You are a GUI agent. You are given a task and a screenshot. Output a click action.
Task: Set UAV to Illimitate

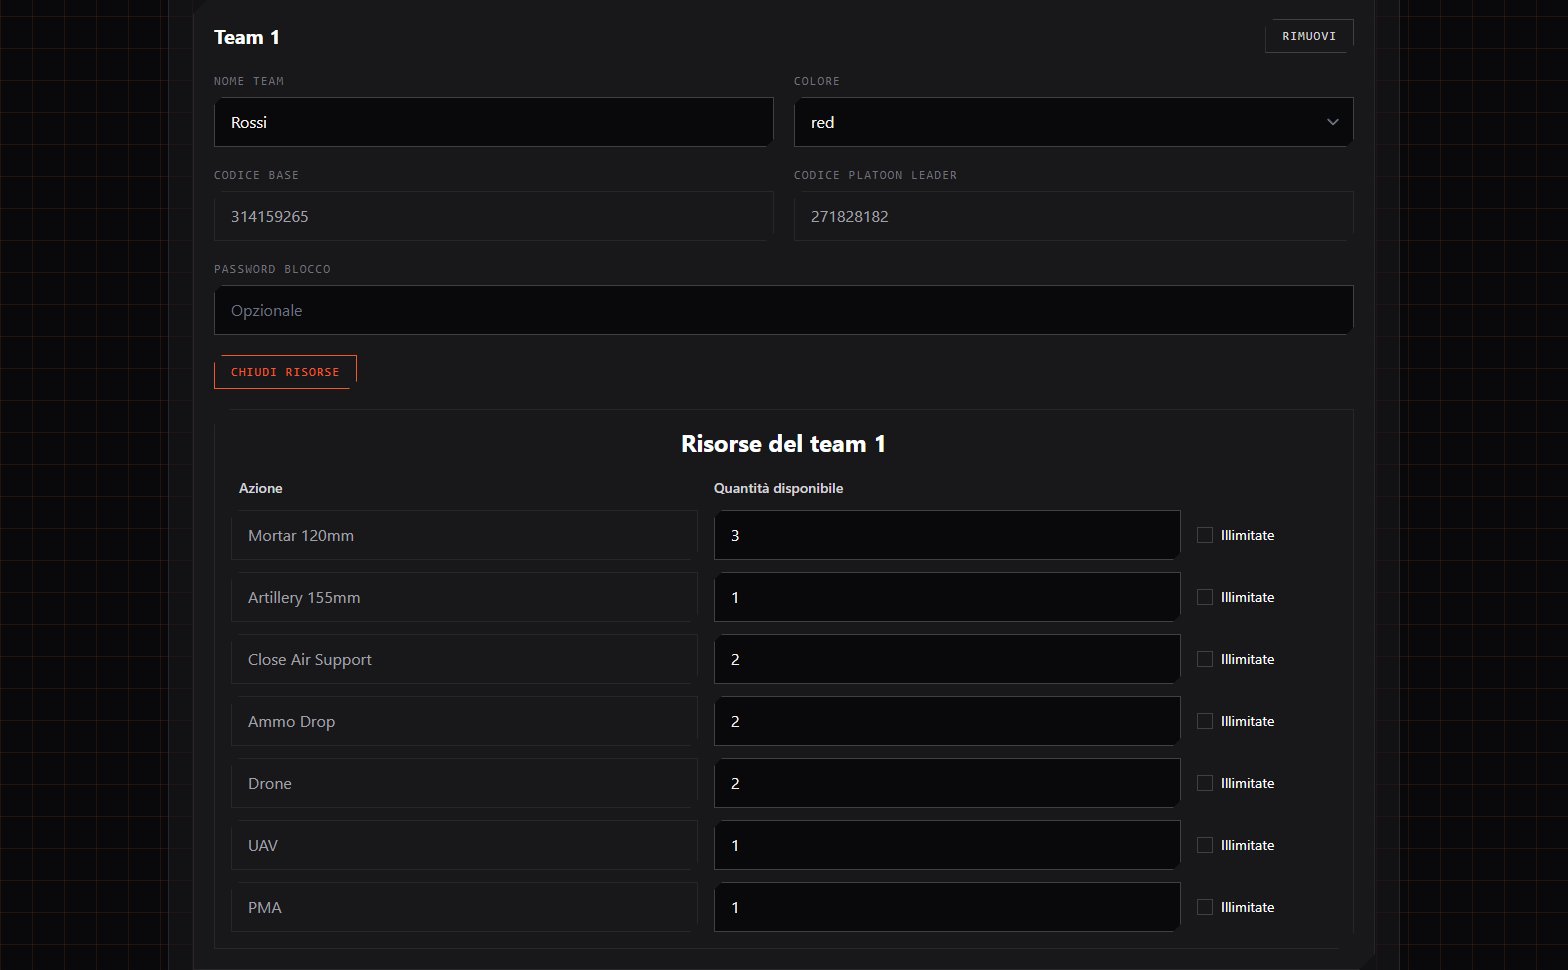point(1205,845)
